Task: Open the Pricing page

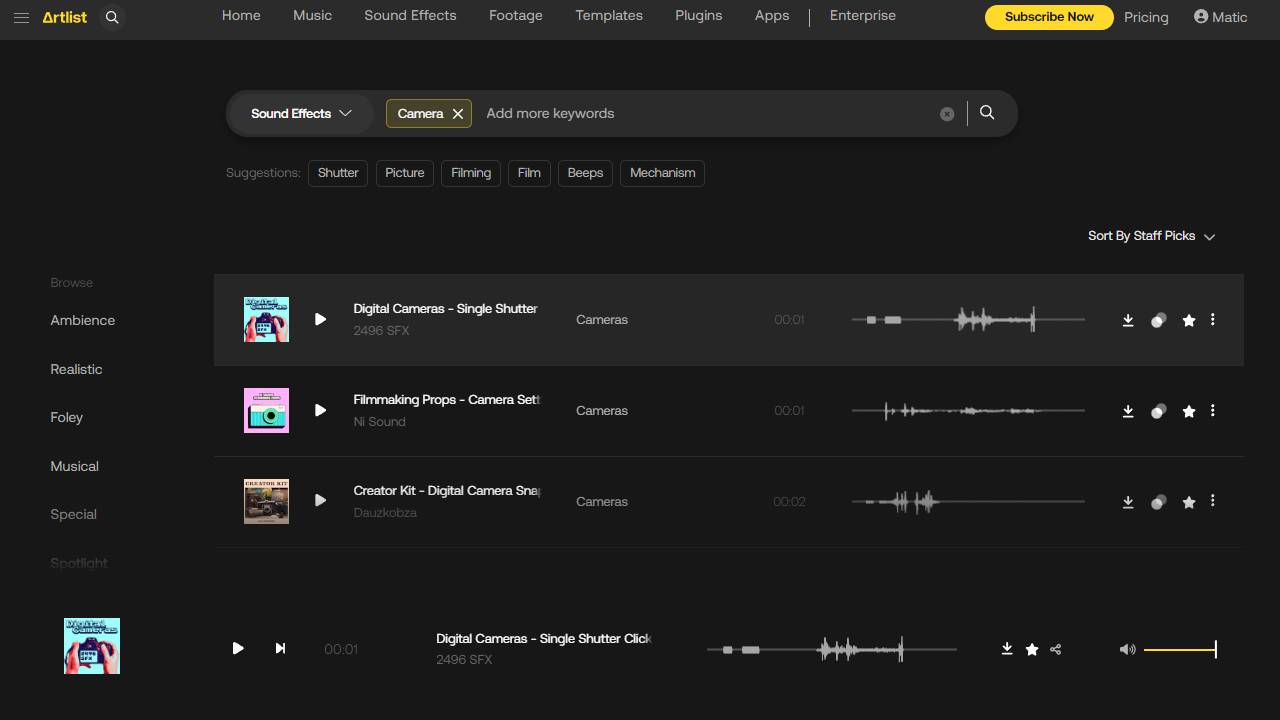Action: pyautogui.click(x=1146, y=17)
